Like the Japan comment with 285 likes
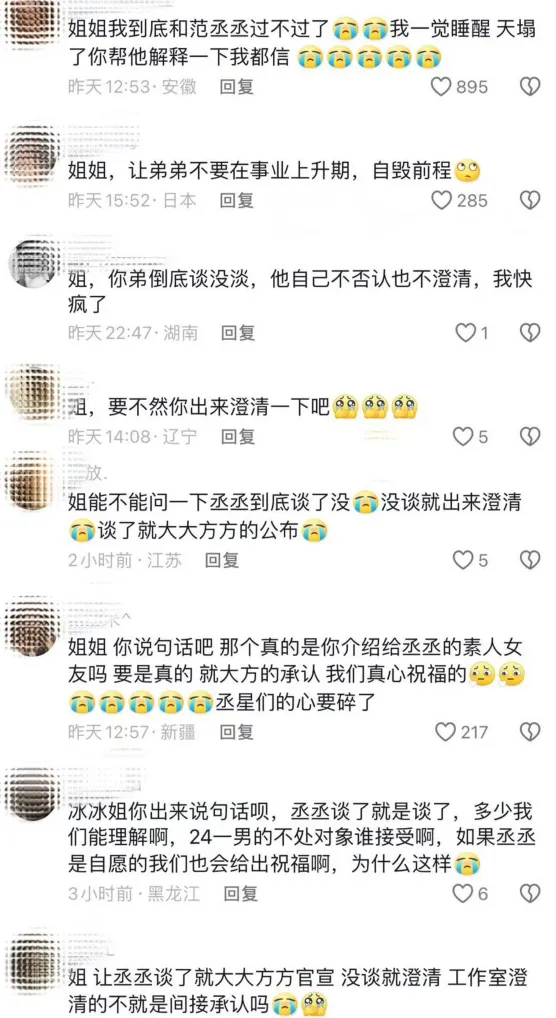 pos(441,201)
